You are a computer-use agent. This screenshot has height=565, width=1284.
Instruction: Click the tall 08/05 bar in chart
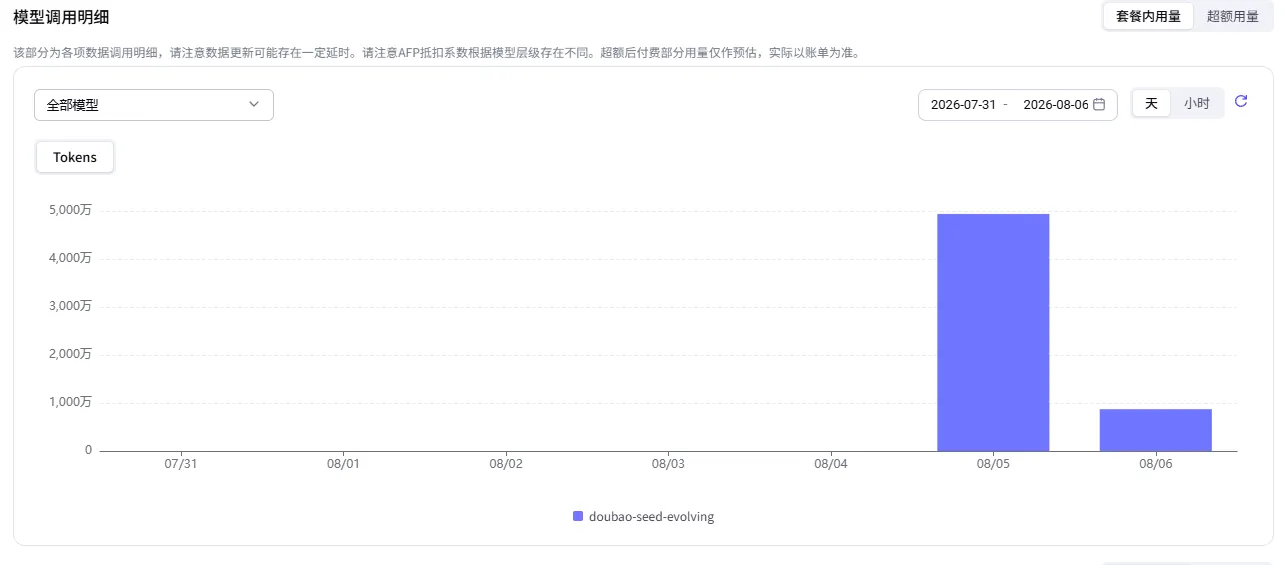[993, 332]
